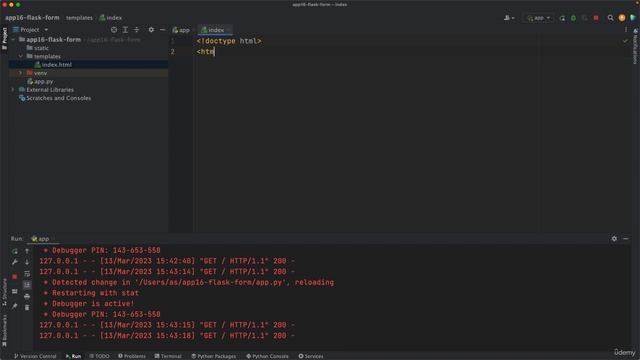This screenshot has height=360, width=640.
Task: Click wrench settings icon in Run panel
Action: click(15, 262)
